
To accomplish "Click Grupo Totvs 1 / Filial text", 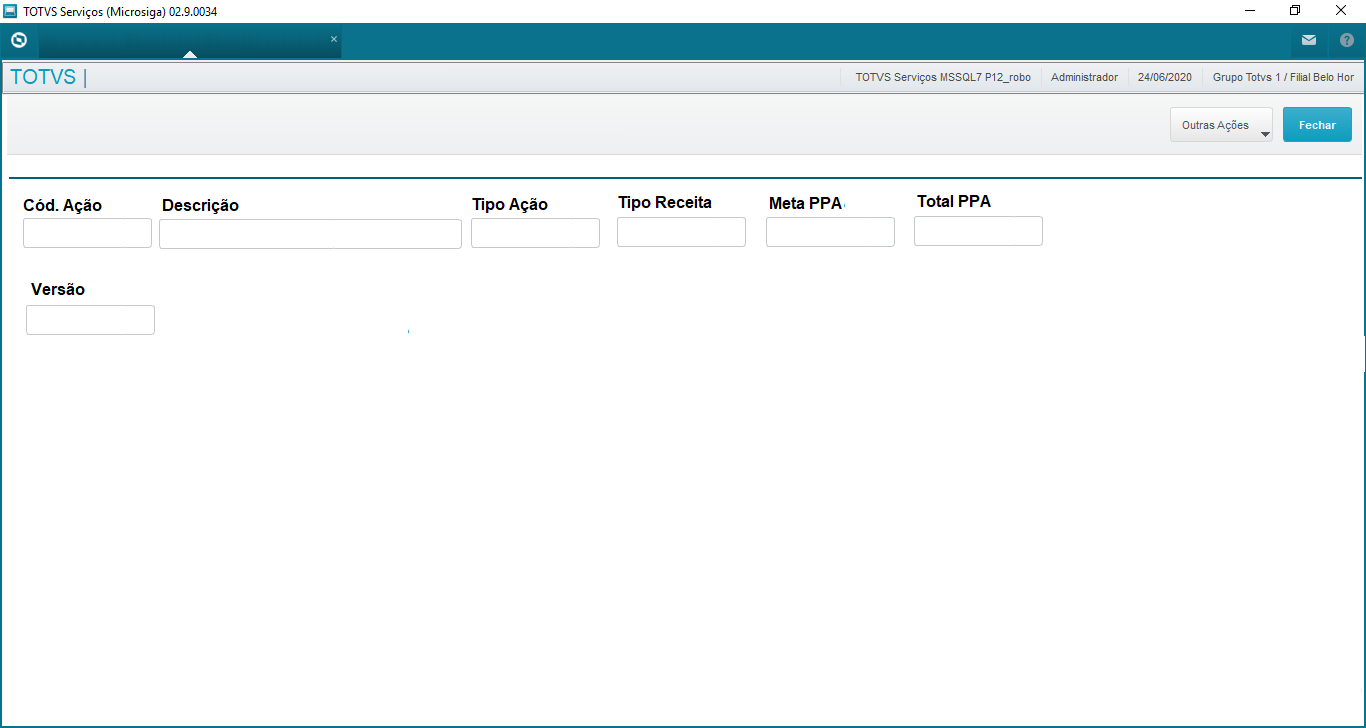I will [x=1283, y=77].
